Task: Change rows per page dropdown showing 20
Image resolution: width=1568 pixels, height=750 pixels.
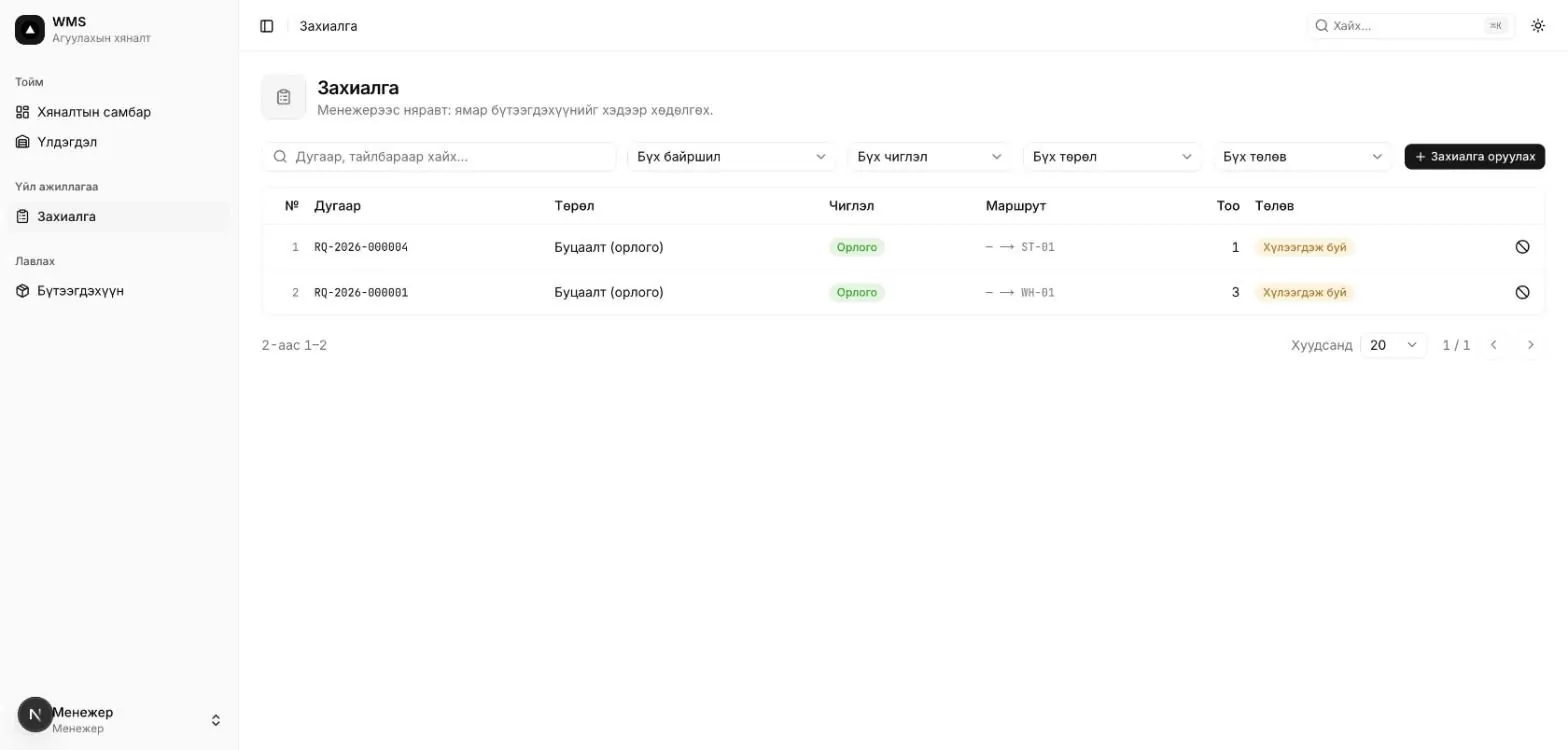Action: (1394, 345)
